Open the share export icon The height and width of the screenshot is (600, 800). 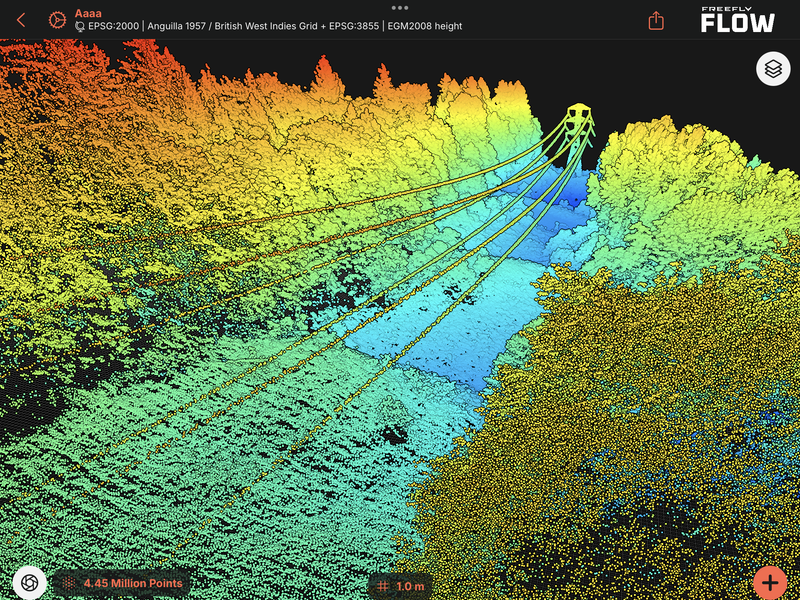pos(656,20)
